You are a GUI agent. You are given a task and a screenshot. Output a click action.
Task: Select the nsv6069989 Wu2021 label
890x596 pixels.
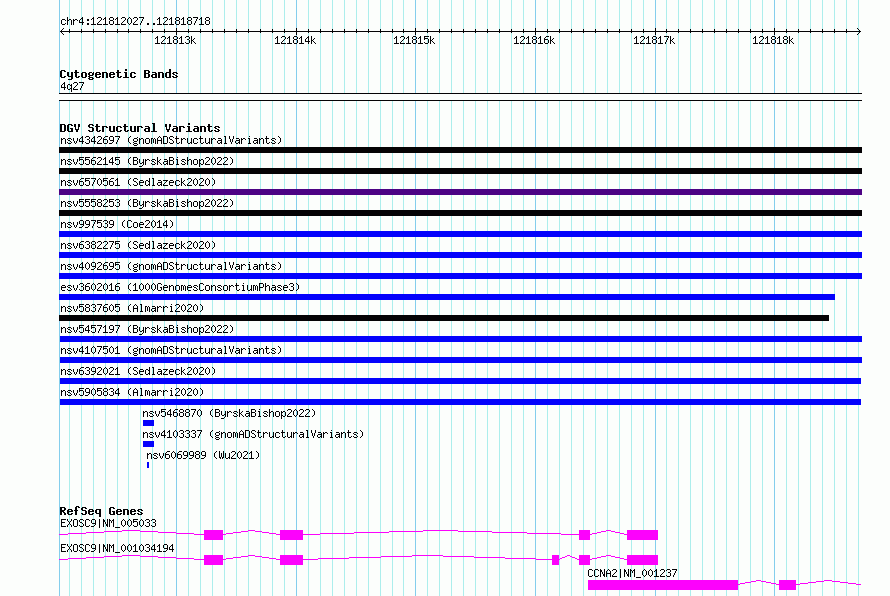tap(203, 455)
